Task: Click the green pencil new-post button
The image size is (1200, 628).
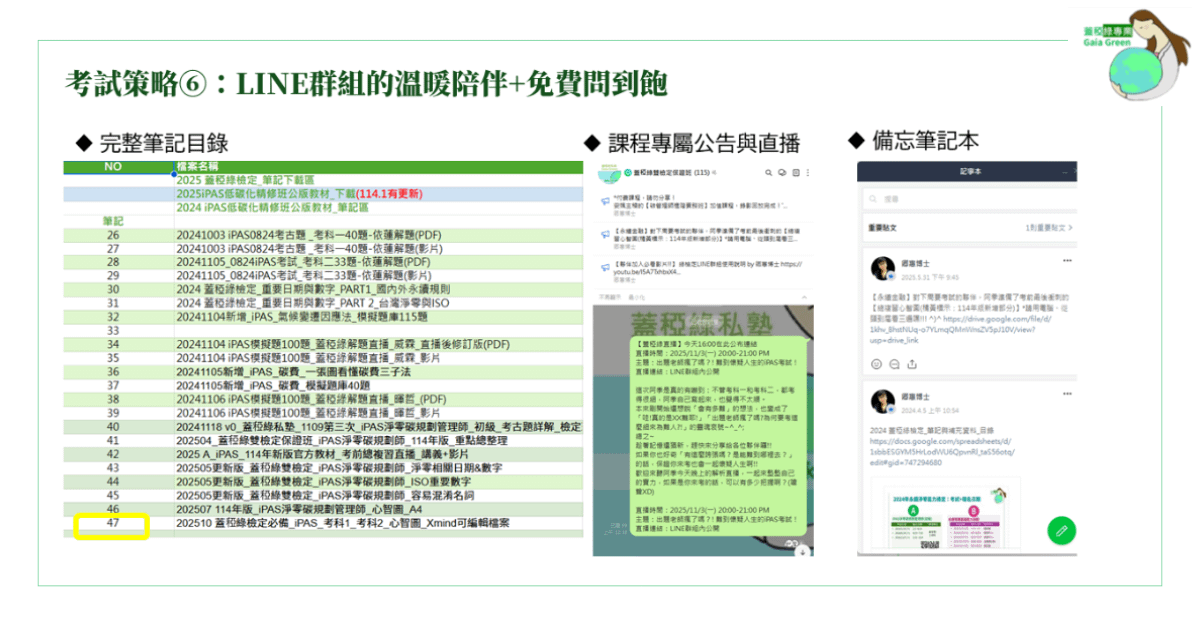Action: (x=1061, y=530)
